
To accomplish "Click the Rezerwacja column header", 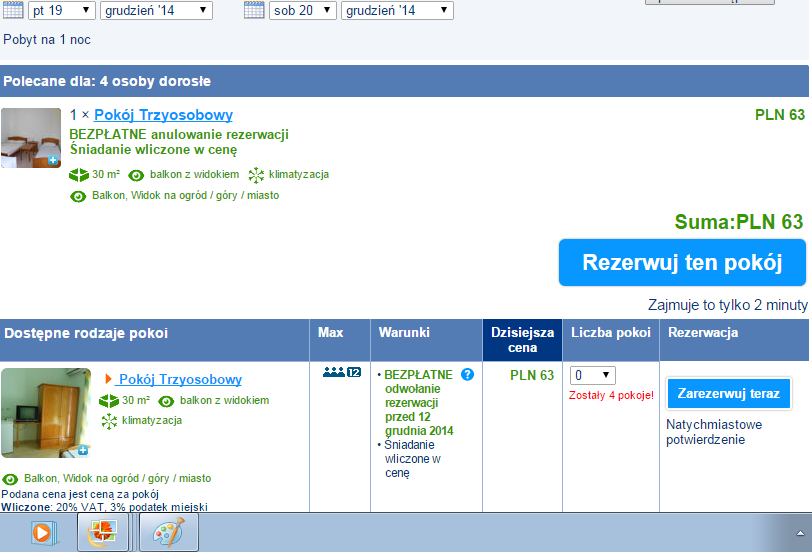I will (x=734, y=340).
